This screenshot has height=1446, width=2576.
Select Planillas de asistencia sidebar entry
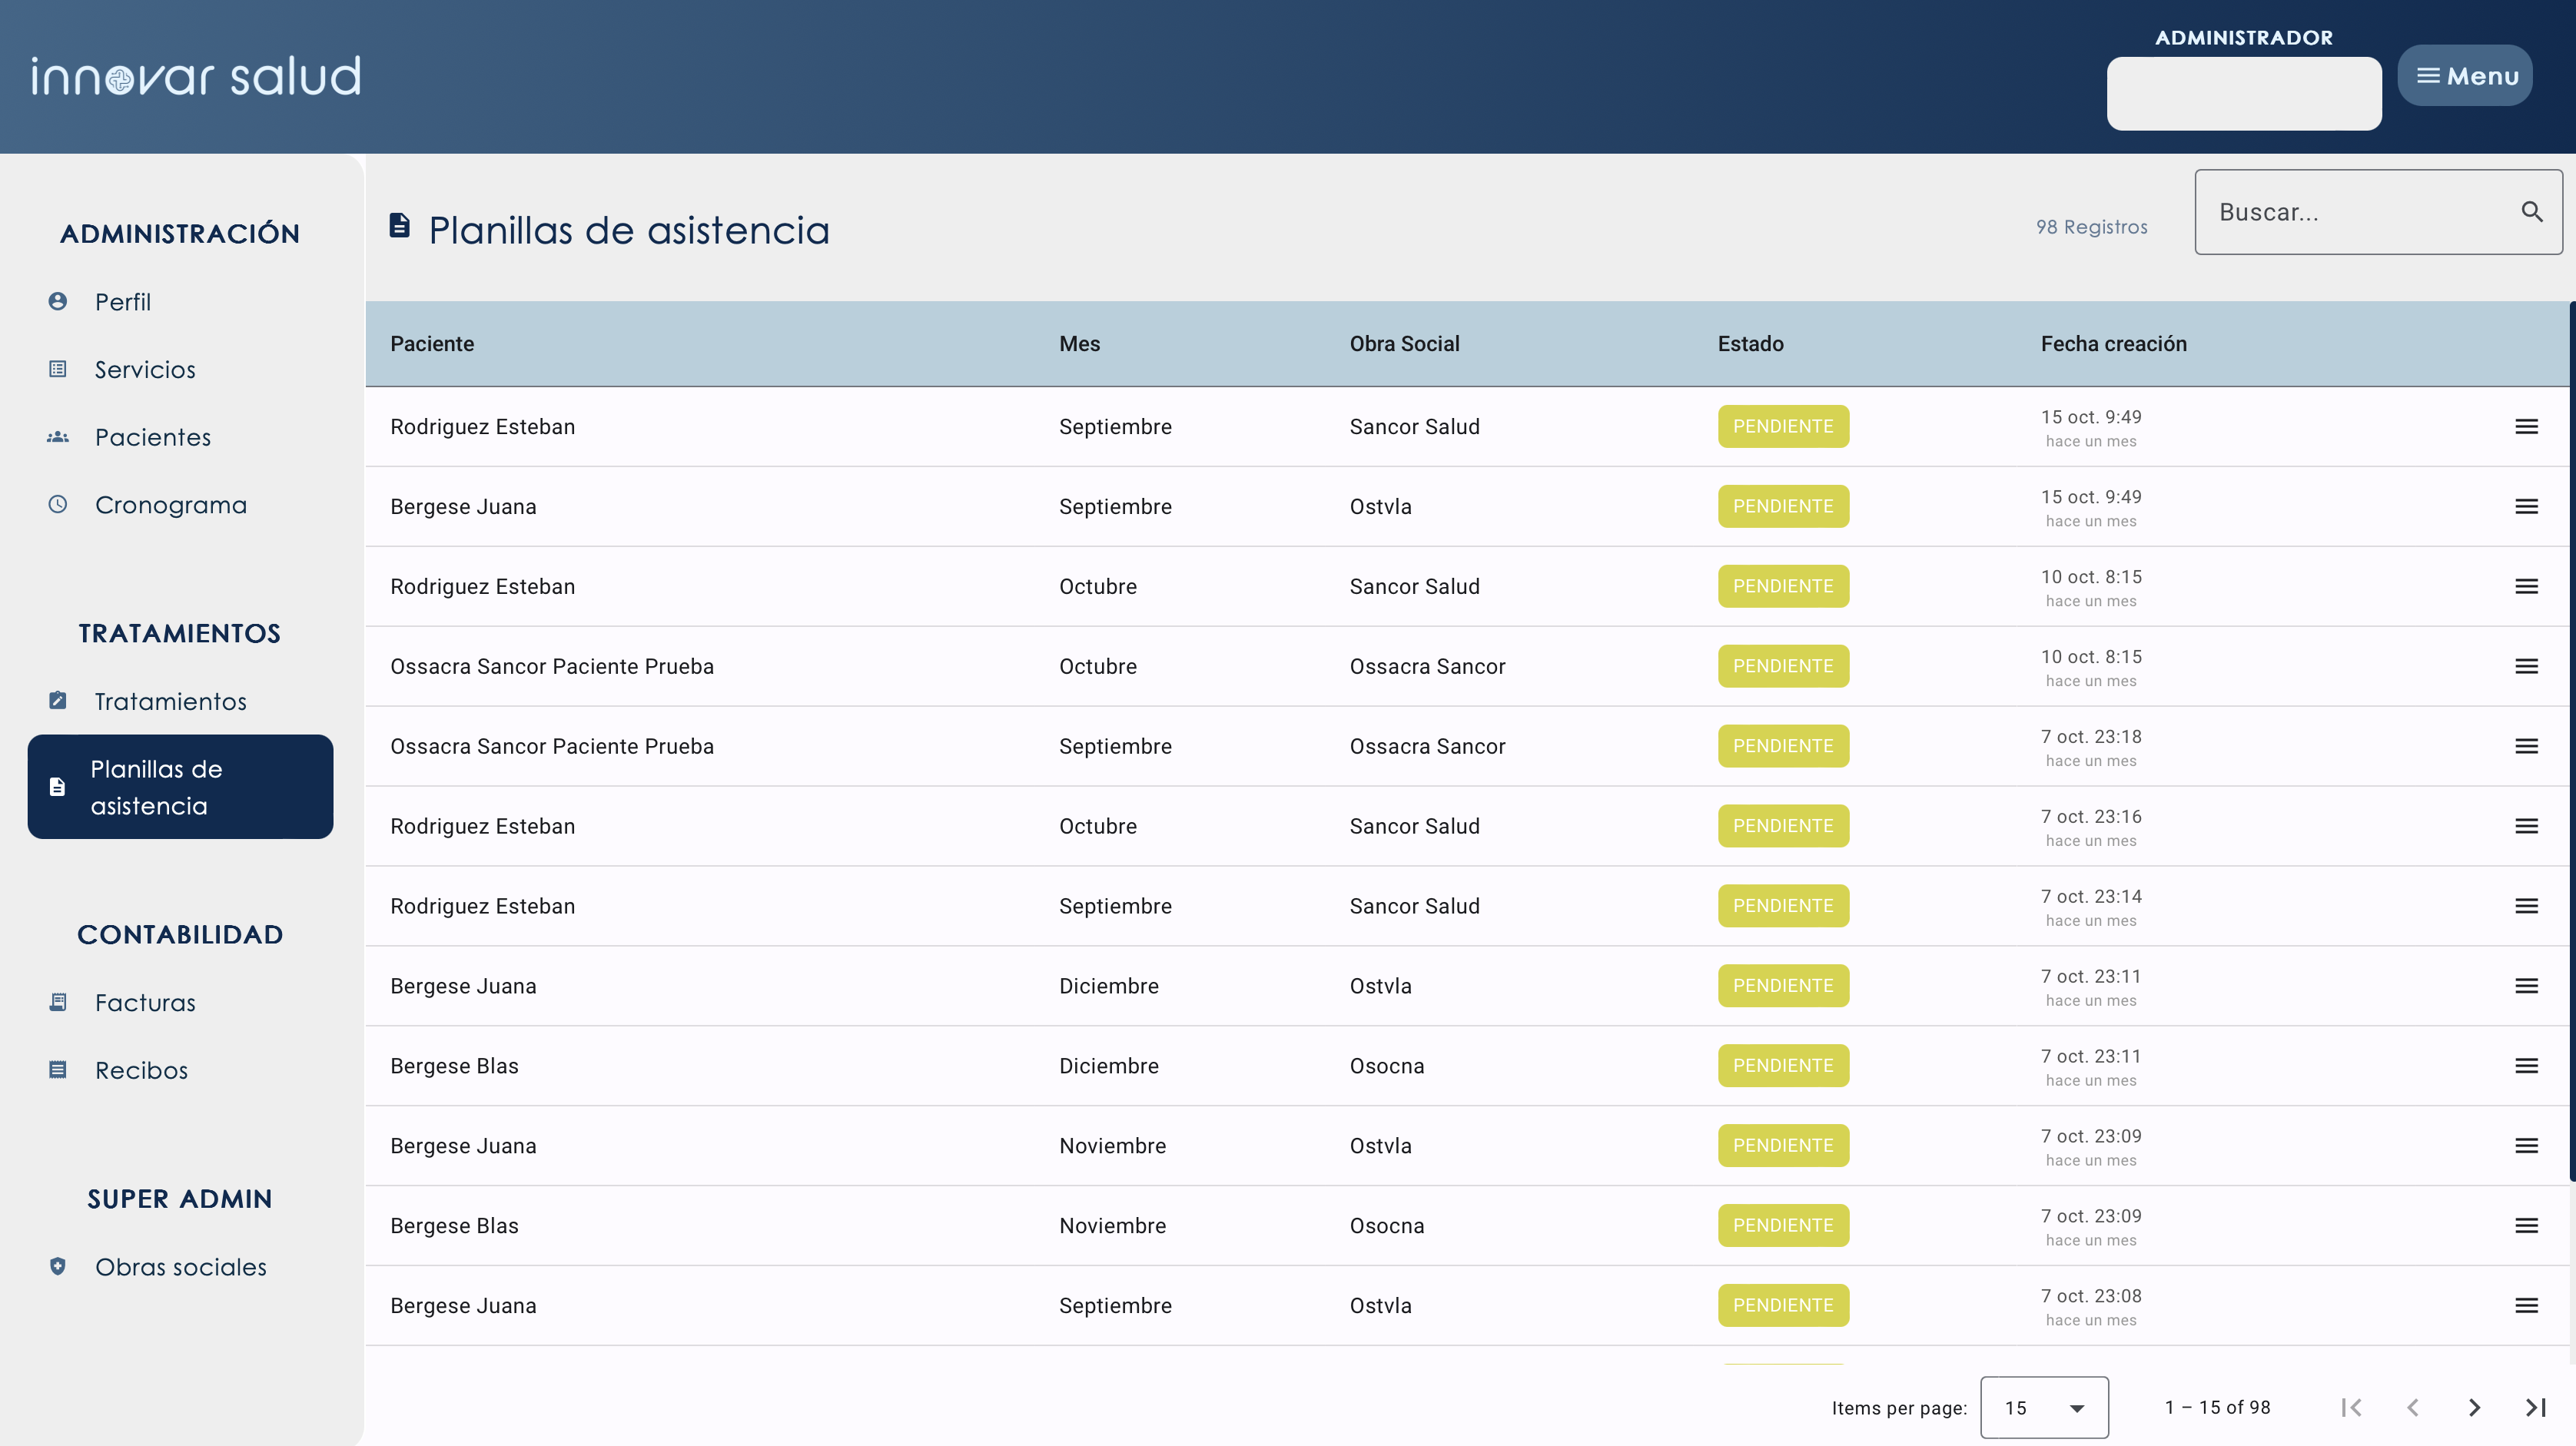pyautogui.click(x=180, y=787)
